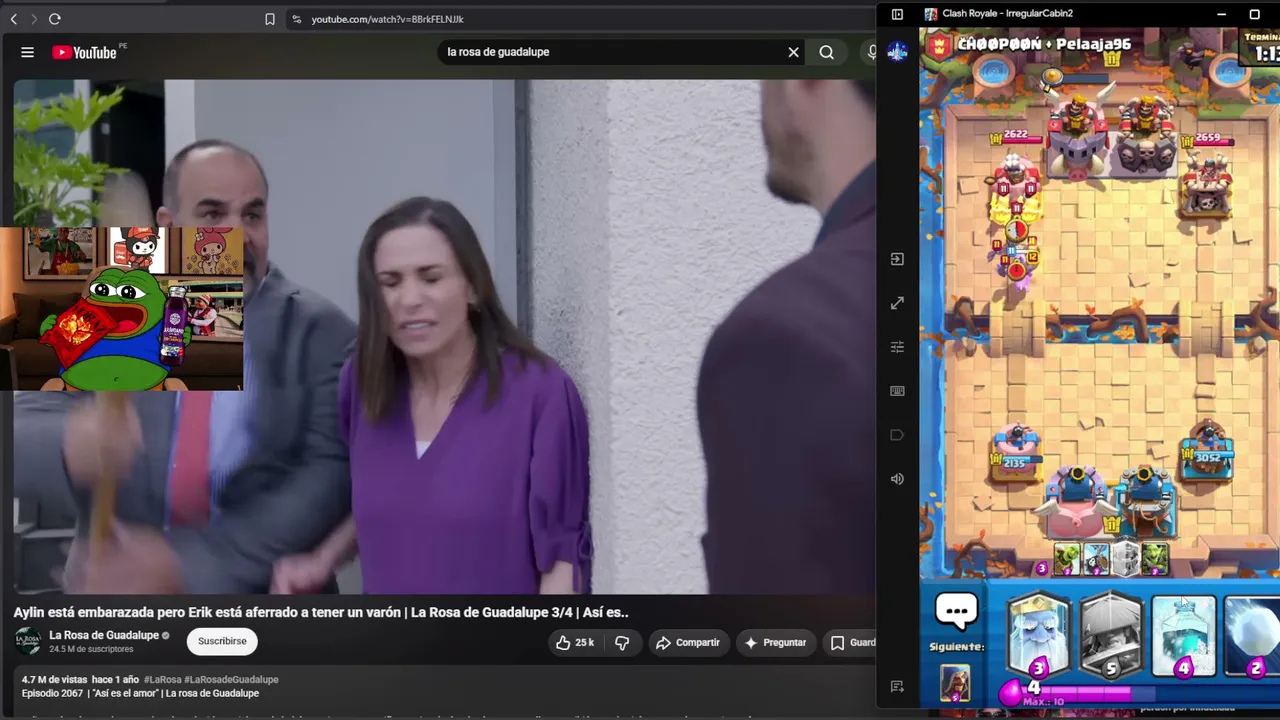The image size is (1280, 720).
Task: View site information icon beside the URL
Action: tap(296, 19)
